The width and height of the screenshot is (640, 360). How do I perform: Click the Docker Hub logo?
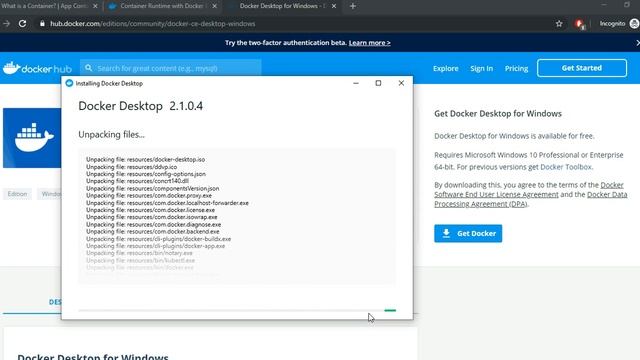click(x=37, y=68)
